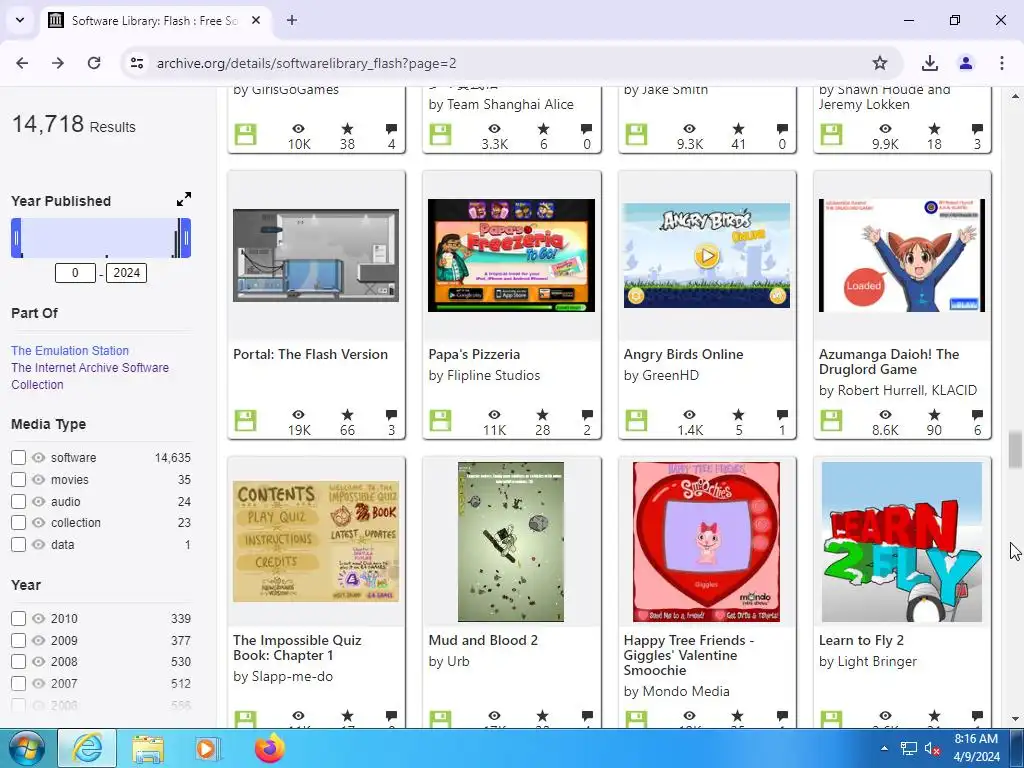
Task: Reload the archive.org page
Action: [x=94, y=63]
